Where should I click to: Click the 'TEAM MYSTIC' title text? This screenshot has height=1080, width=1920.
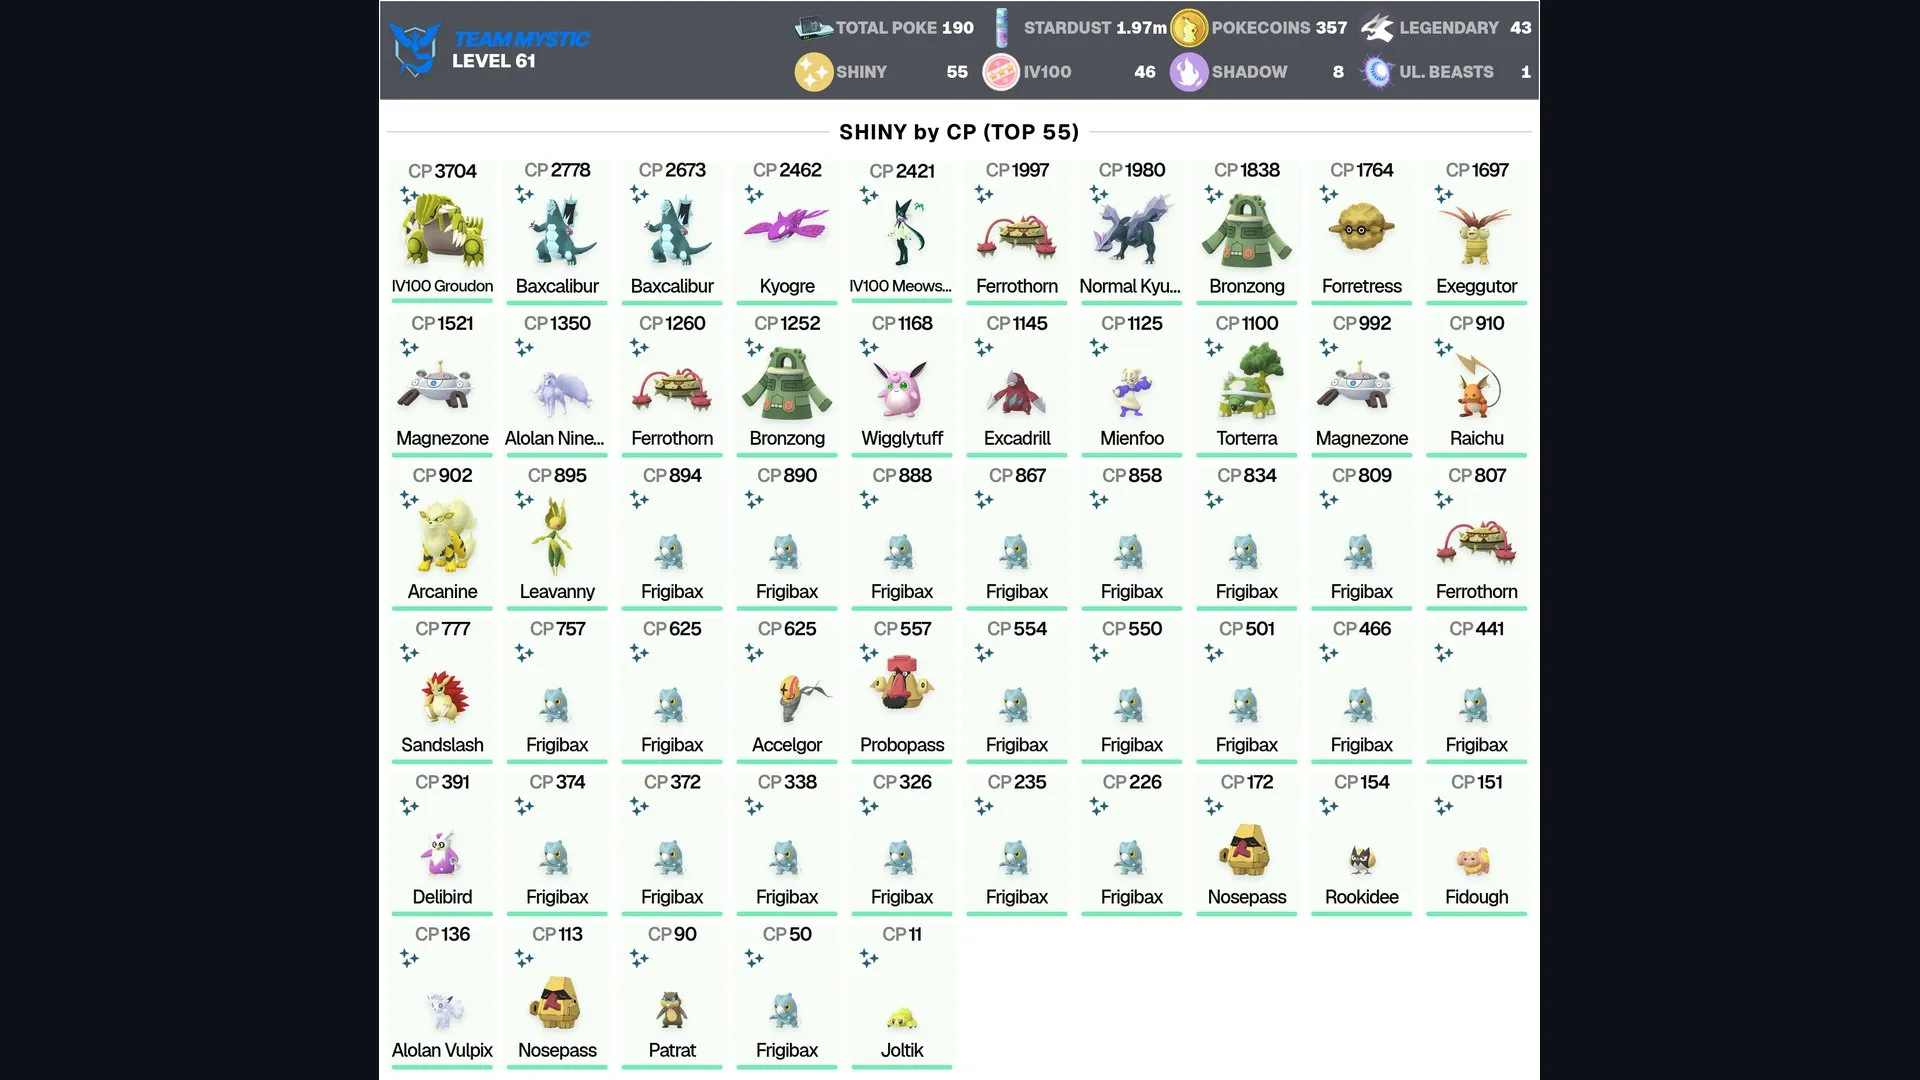click(x=521, y=39)
